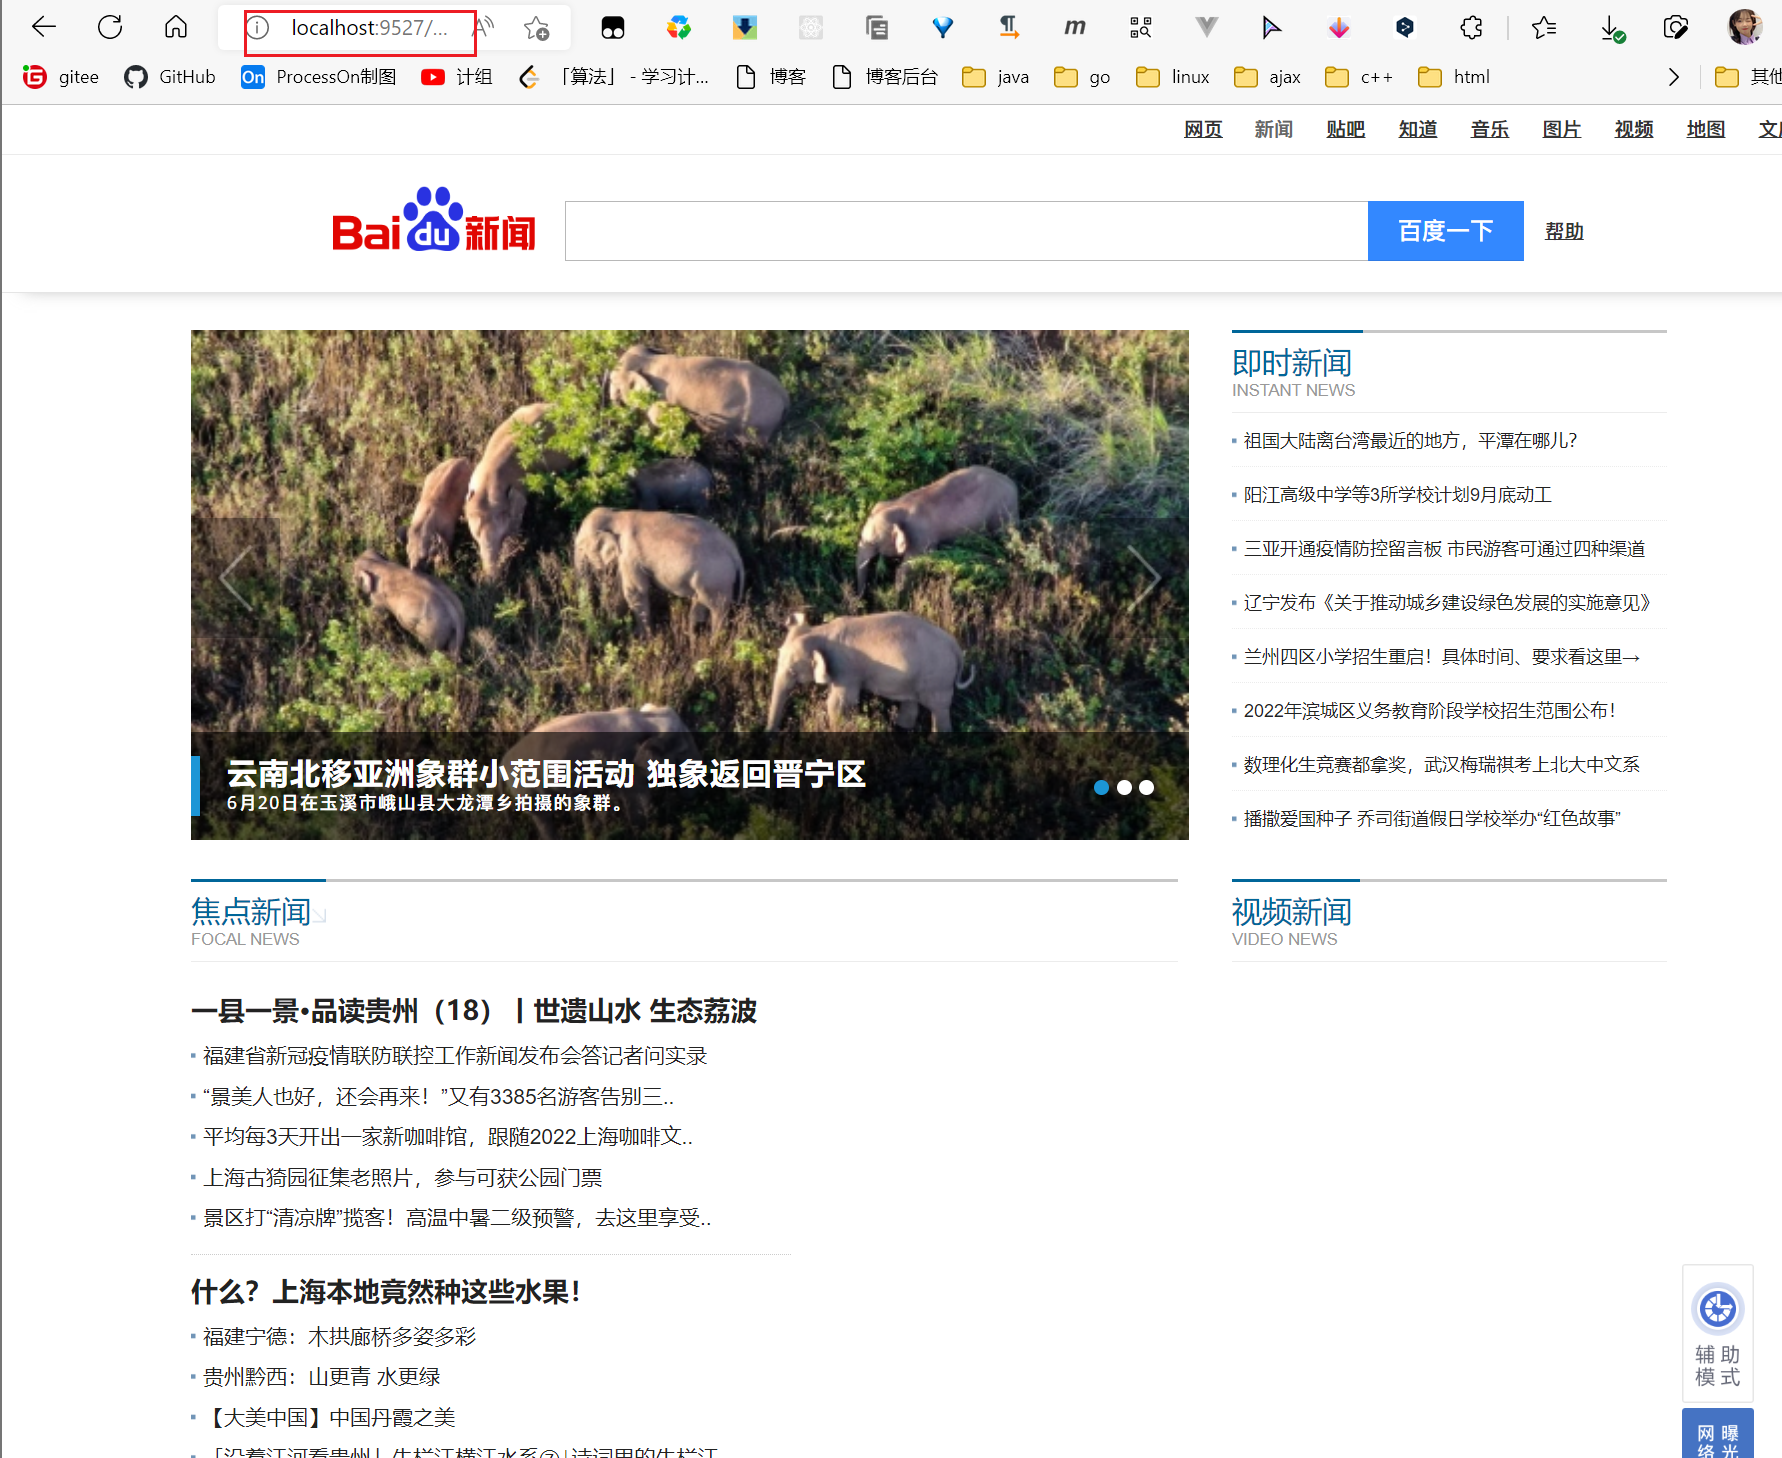Click the Baidu 新闻 logo
The width and height of the screenshot is (1782, 1458).
coord(434,221)
